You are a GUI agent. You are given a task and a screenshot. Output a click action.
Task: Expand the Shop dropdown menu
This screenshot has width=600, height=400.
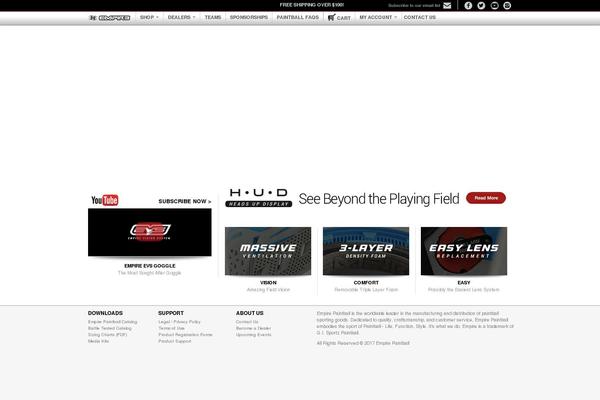pyautogui.click(x=149, y=17)
